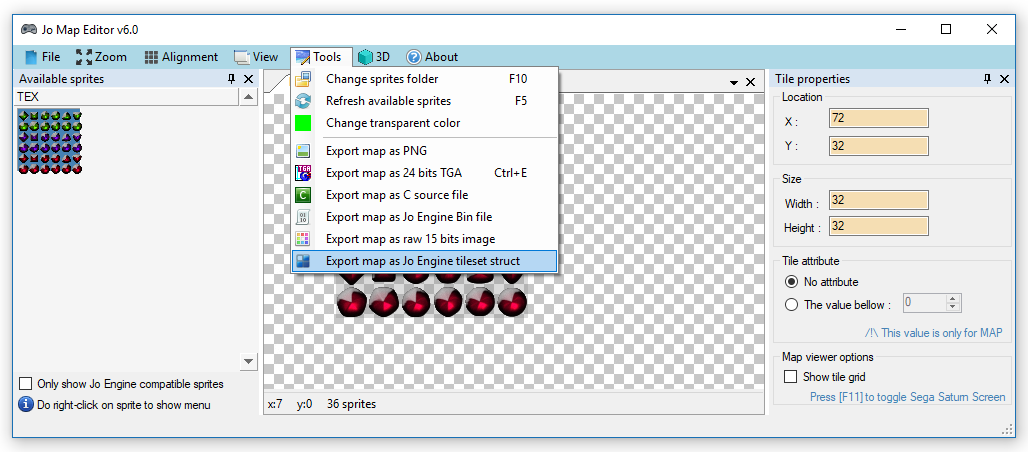
Task: Click the green C source file icon
Action: 303,195
